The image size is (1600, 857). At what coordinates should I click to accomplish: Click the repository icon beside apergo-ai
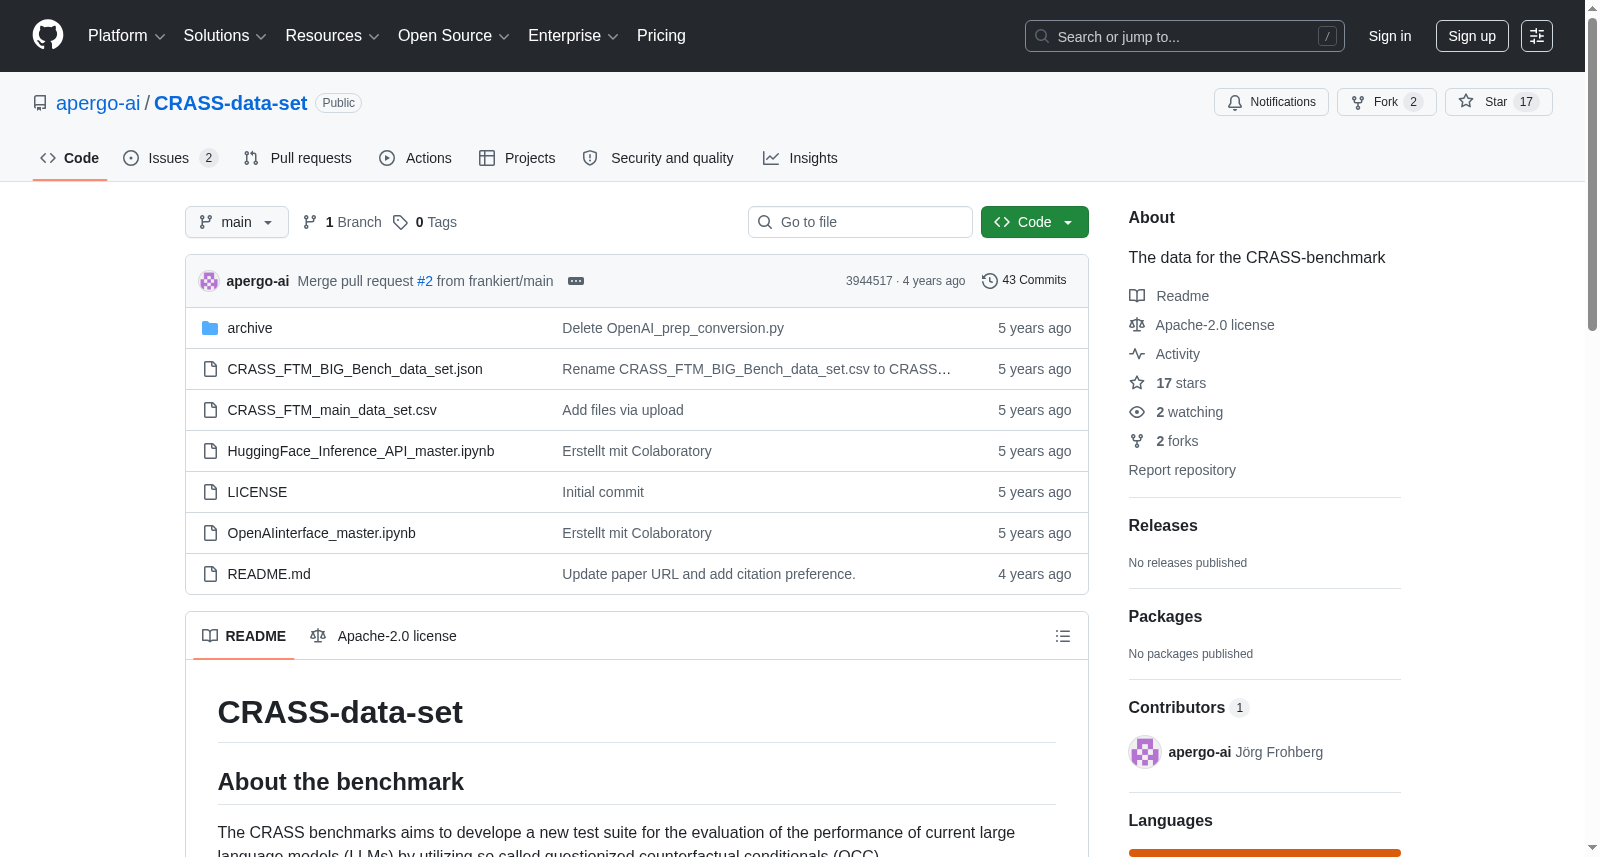click(x=40, y=103)
